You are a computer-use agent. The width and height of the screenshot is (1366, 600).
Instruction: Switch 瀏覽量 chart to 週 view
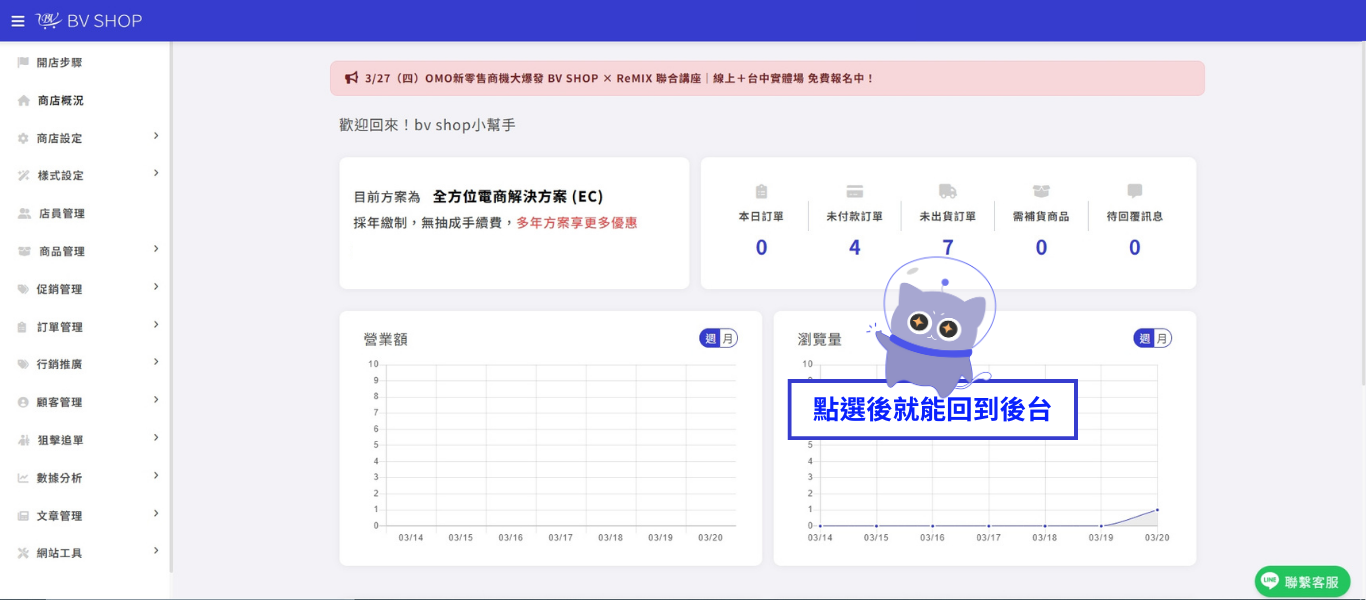point(1145,338)
